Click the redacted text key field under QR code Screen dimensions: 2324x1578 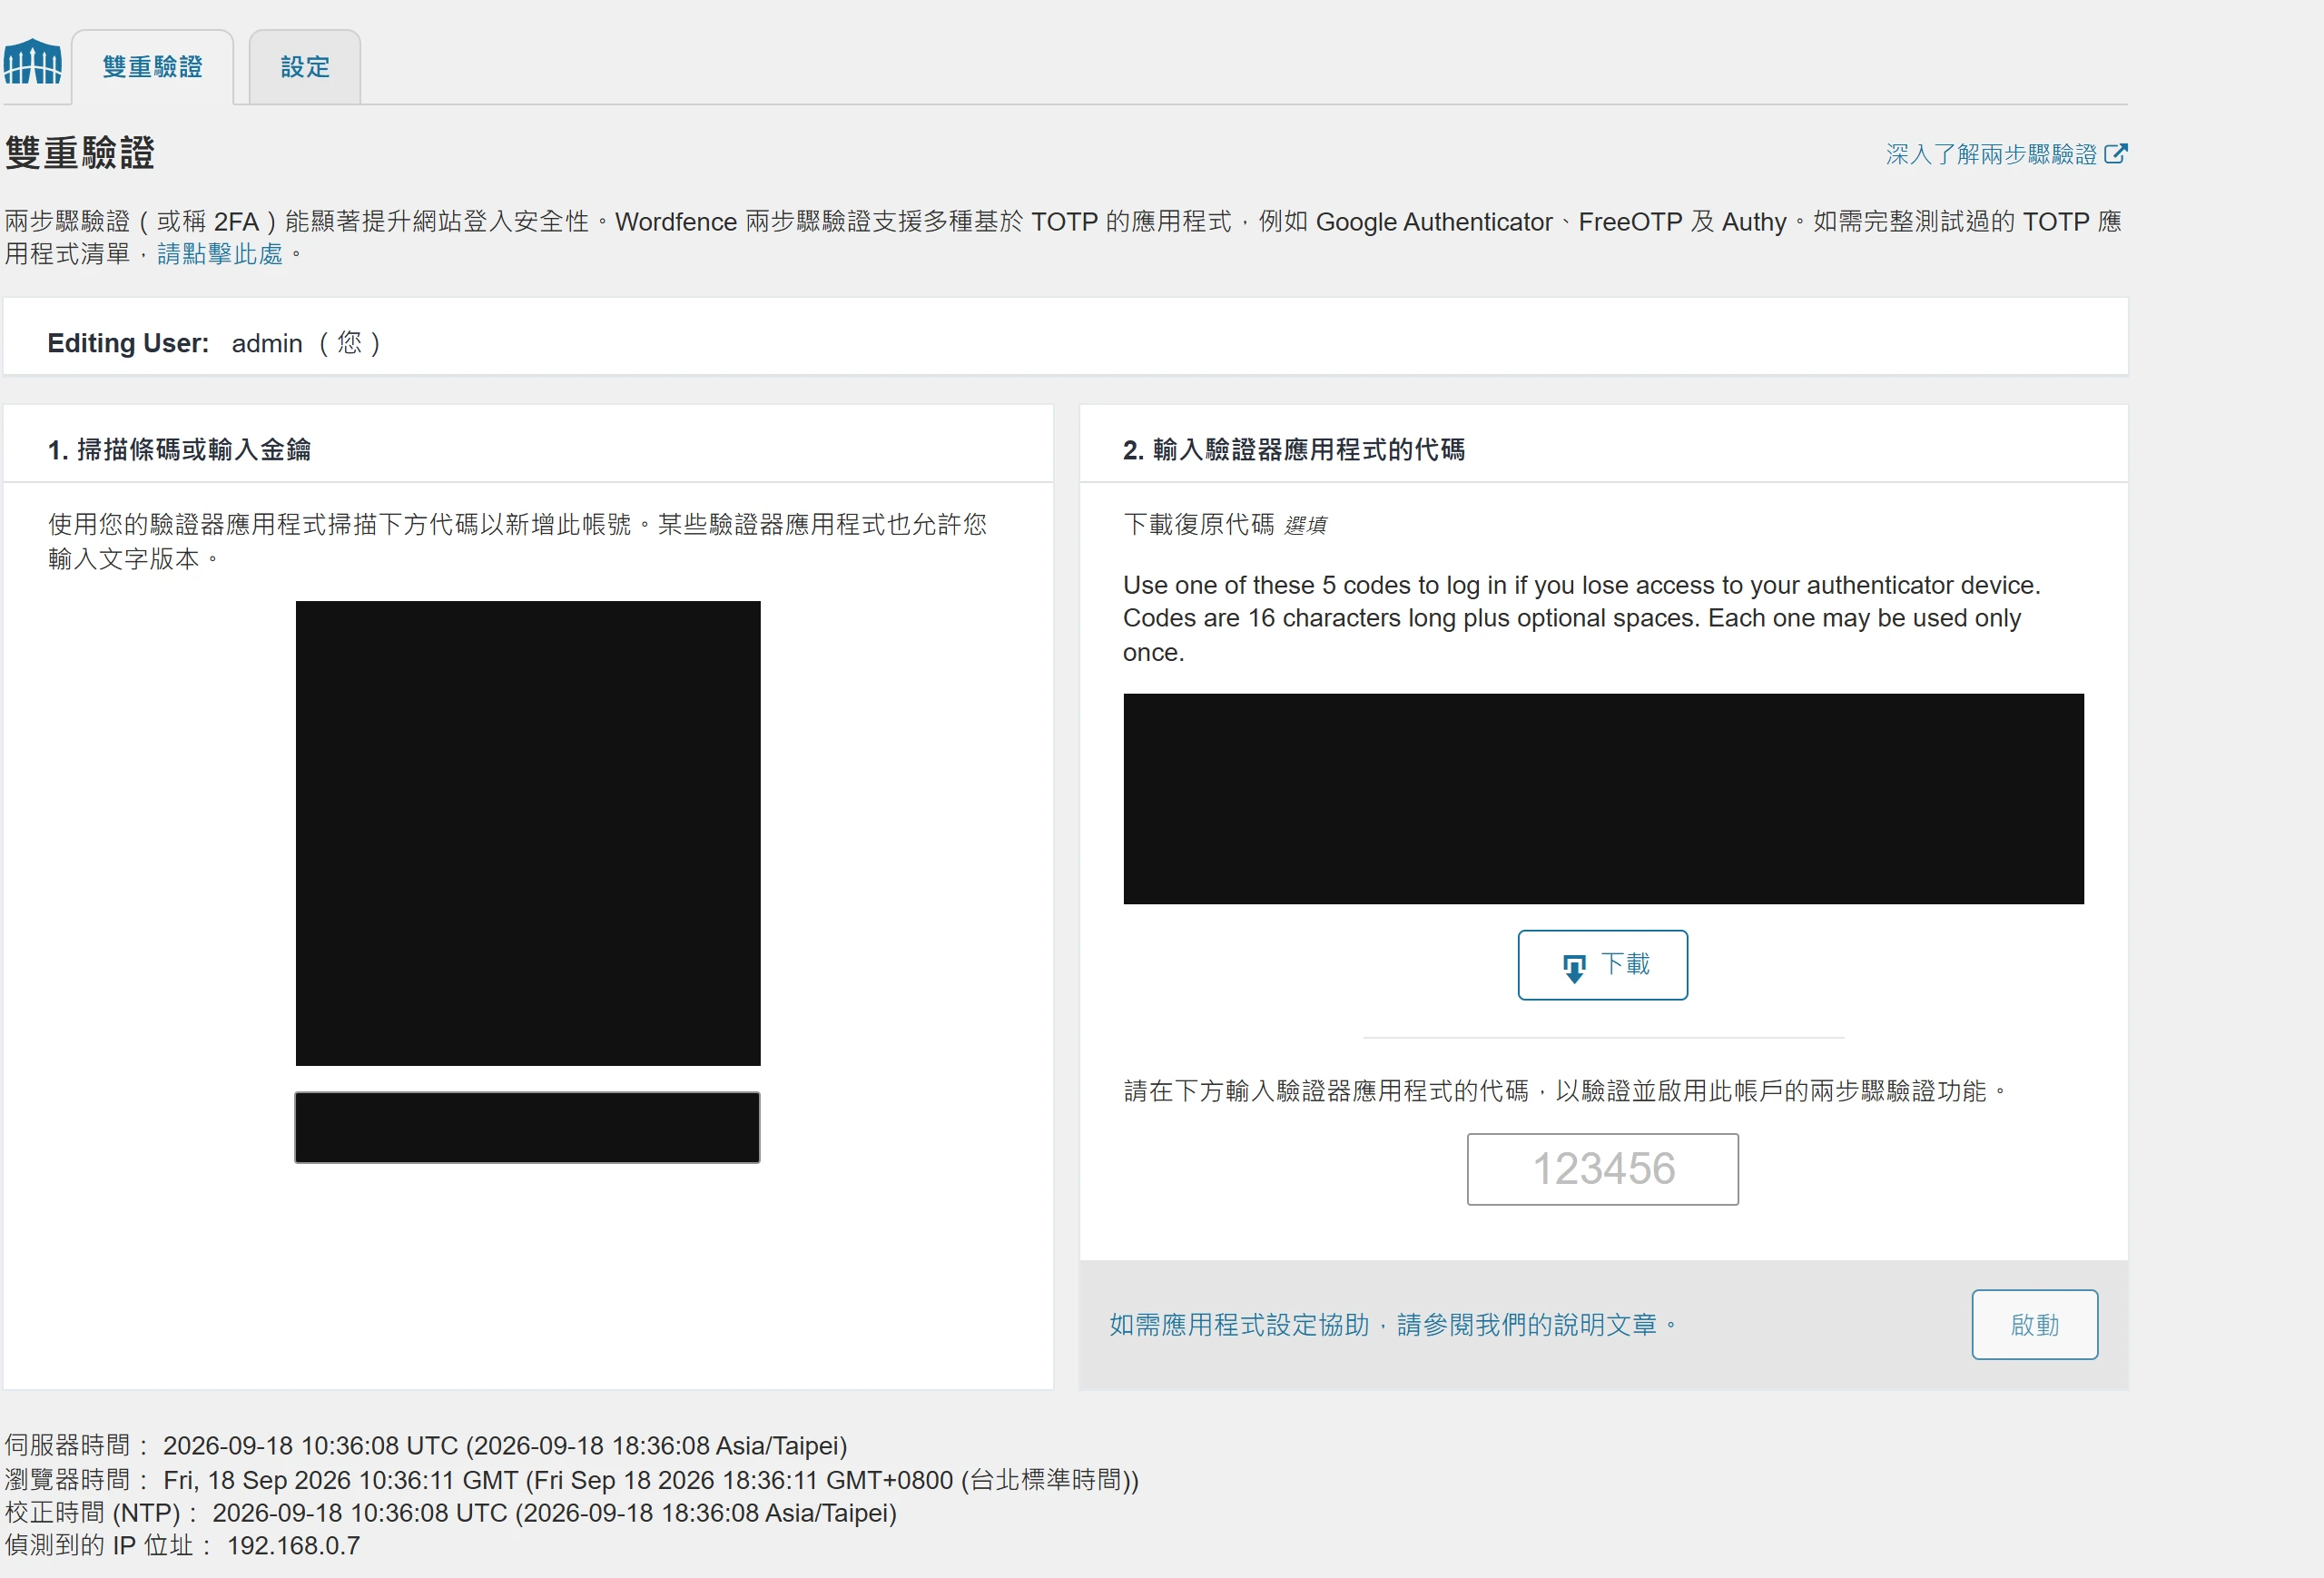tap(527, 1127)
